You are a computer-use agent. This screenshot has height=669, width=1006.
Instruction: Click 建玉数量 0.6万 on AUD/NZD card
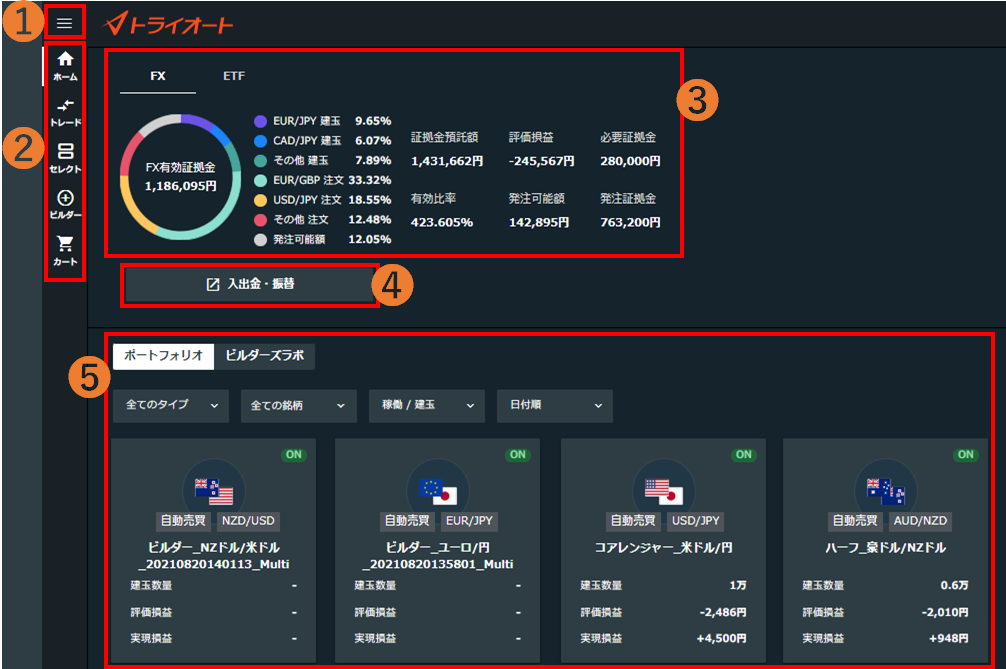click(x=954, y=586)
